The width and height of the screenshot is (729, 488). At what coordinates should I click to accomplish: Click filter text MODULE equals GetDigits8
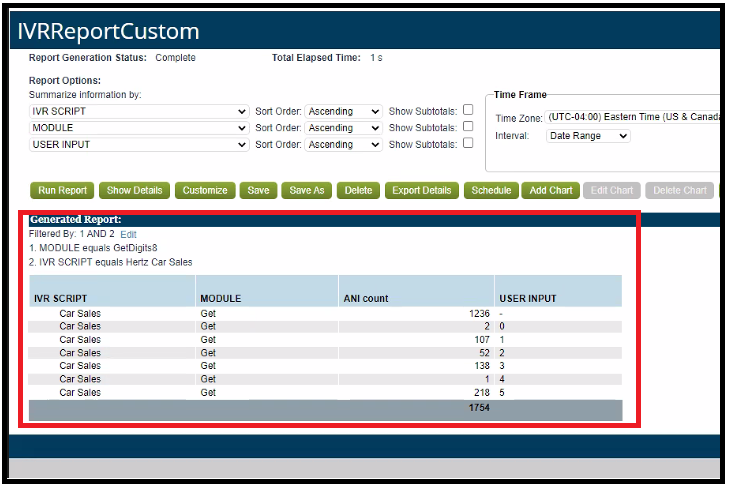tap(98, 248)
